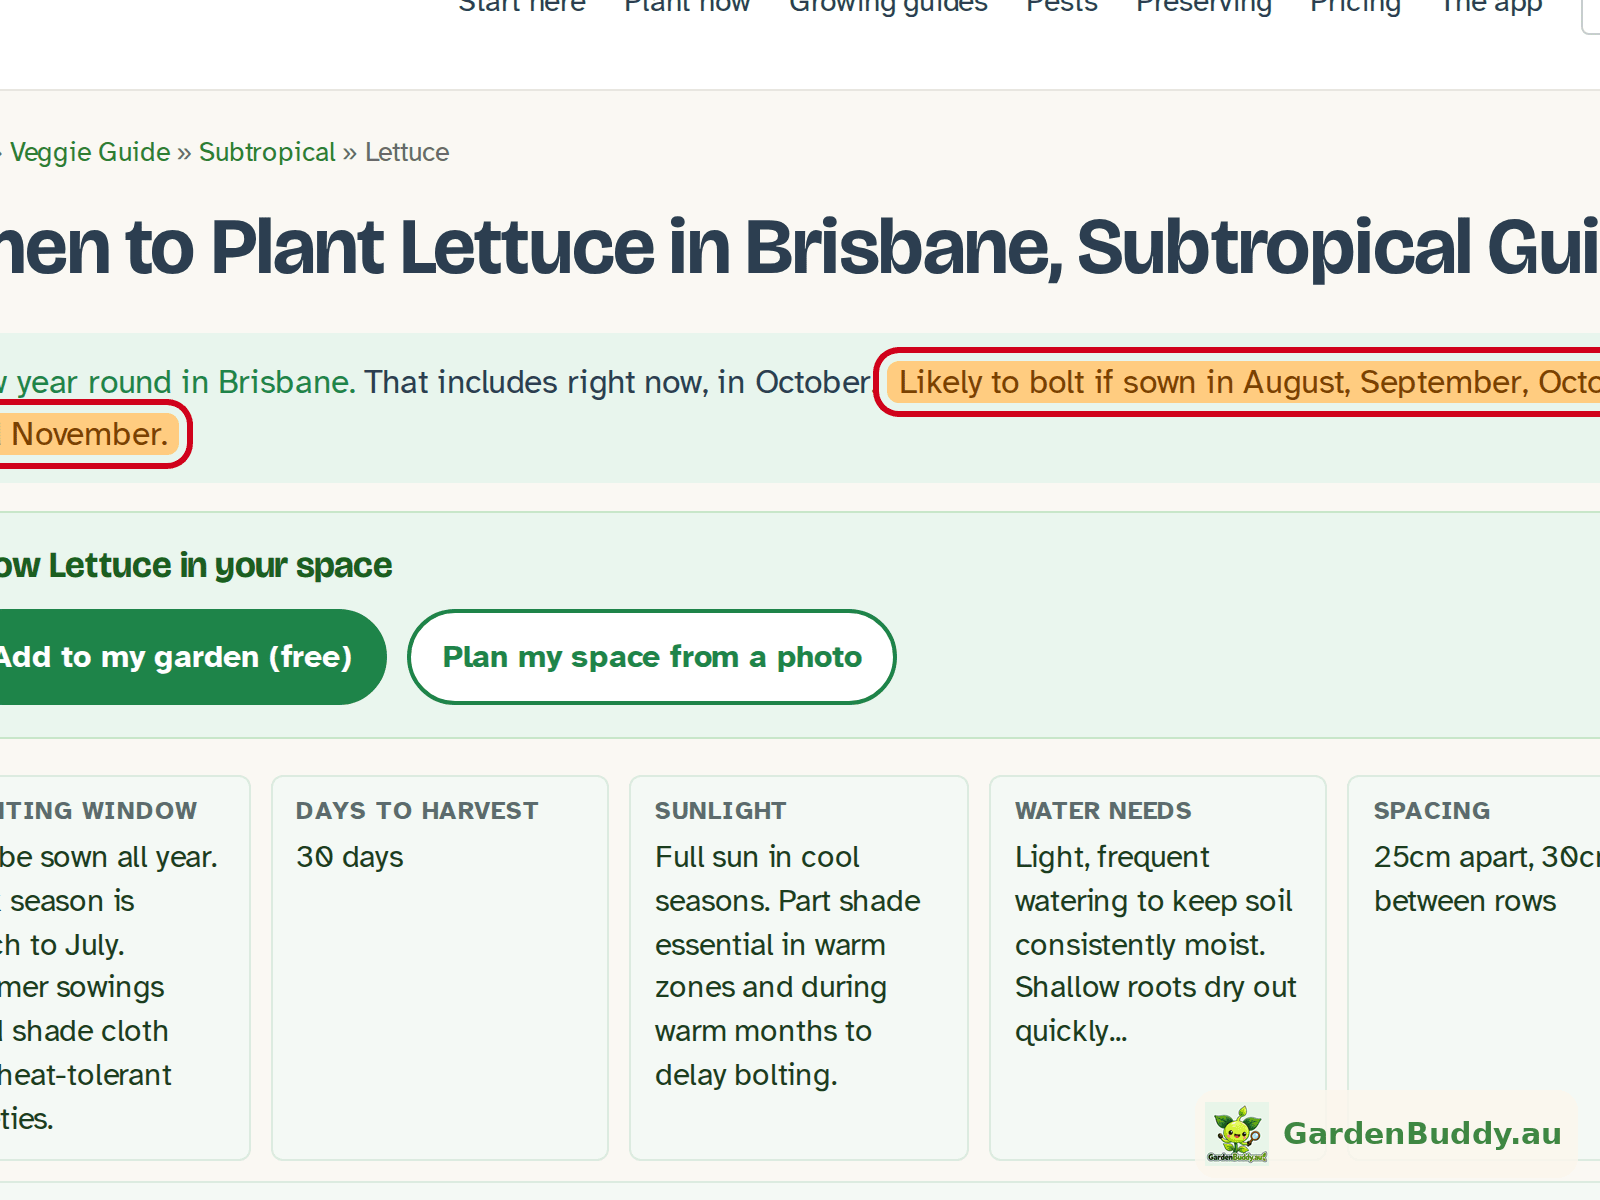The width and height of the screenshot is (1600, 1200).
Task: Open the Pricing page link
Action: tap(1355, 7)
